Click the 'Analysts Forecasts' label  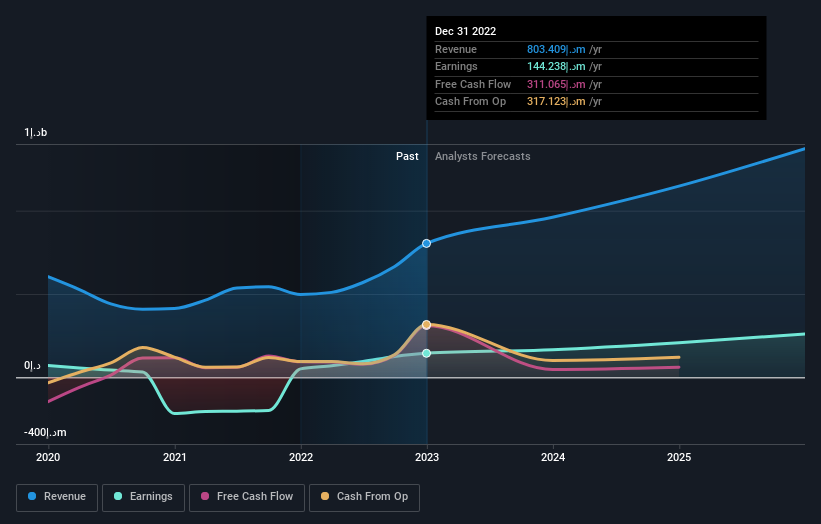coord(483,156)
